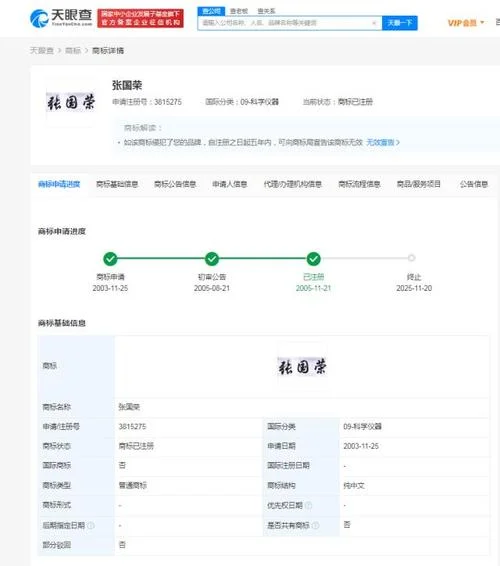
Task: Clear search box with the x icon
Action: tap(374, 23)
